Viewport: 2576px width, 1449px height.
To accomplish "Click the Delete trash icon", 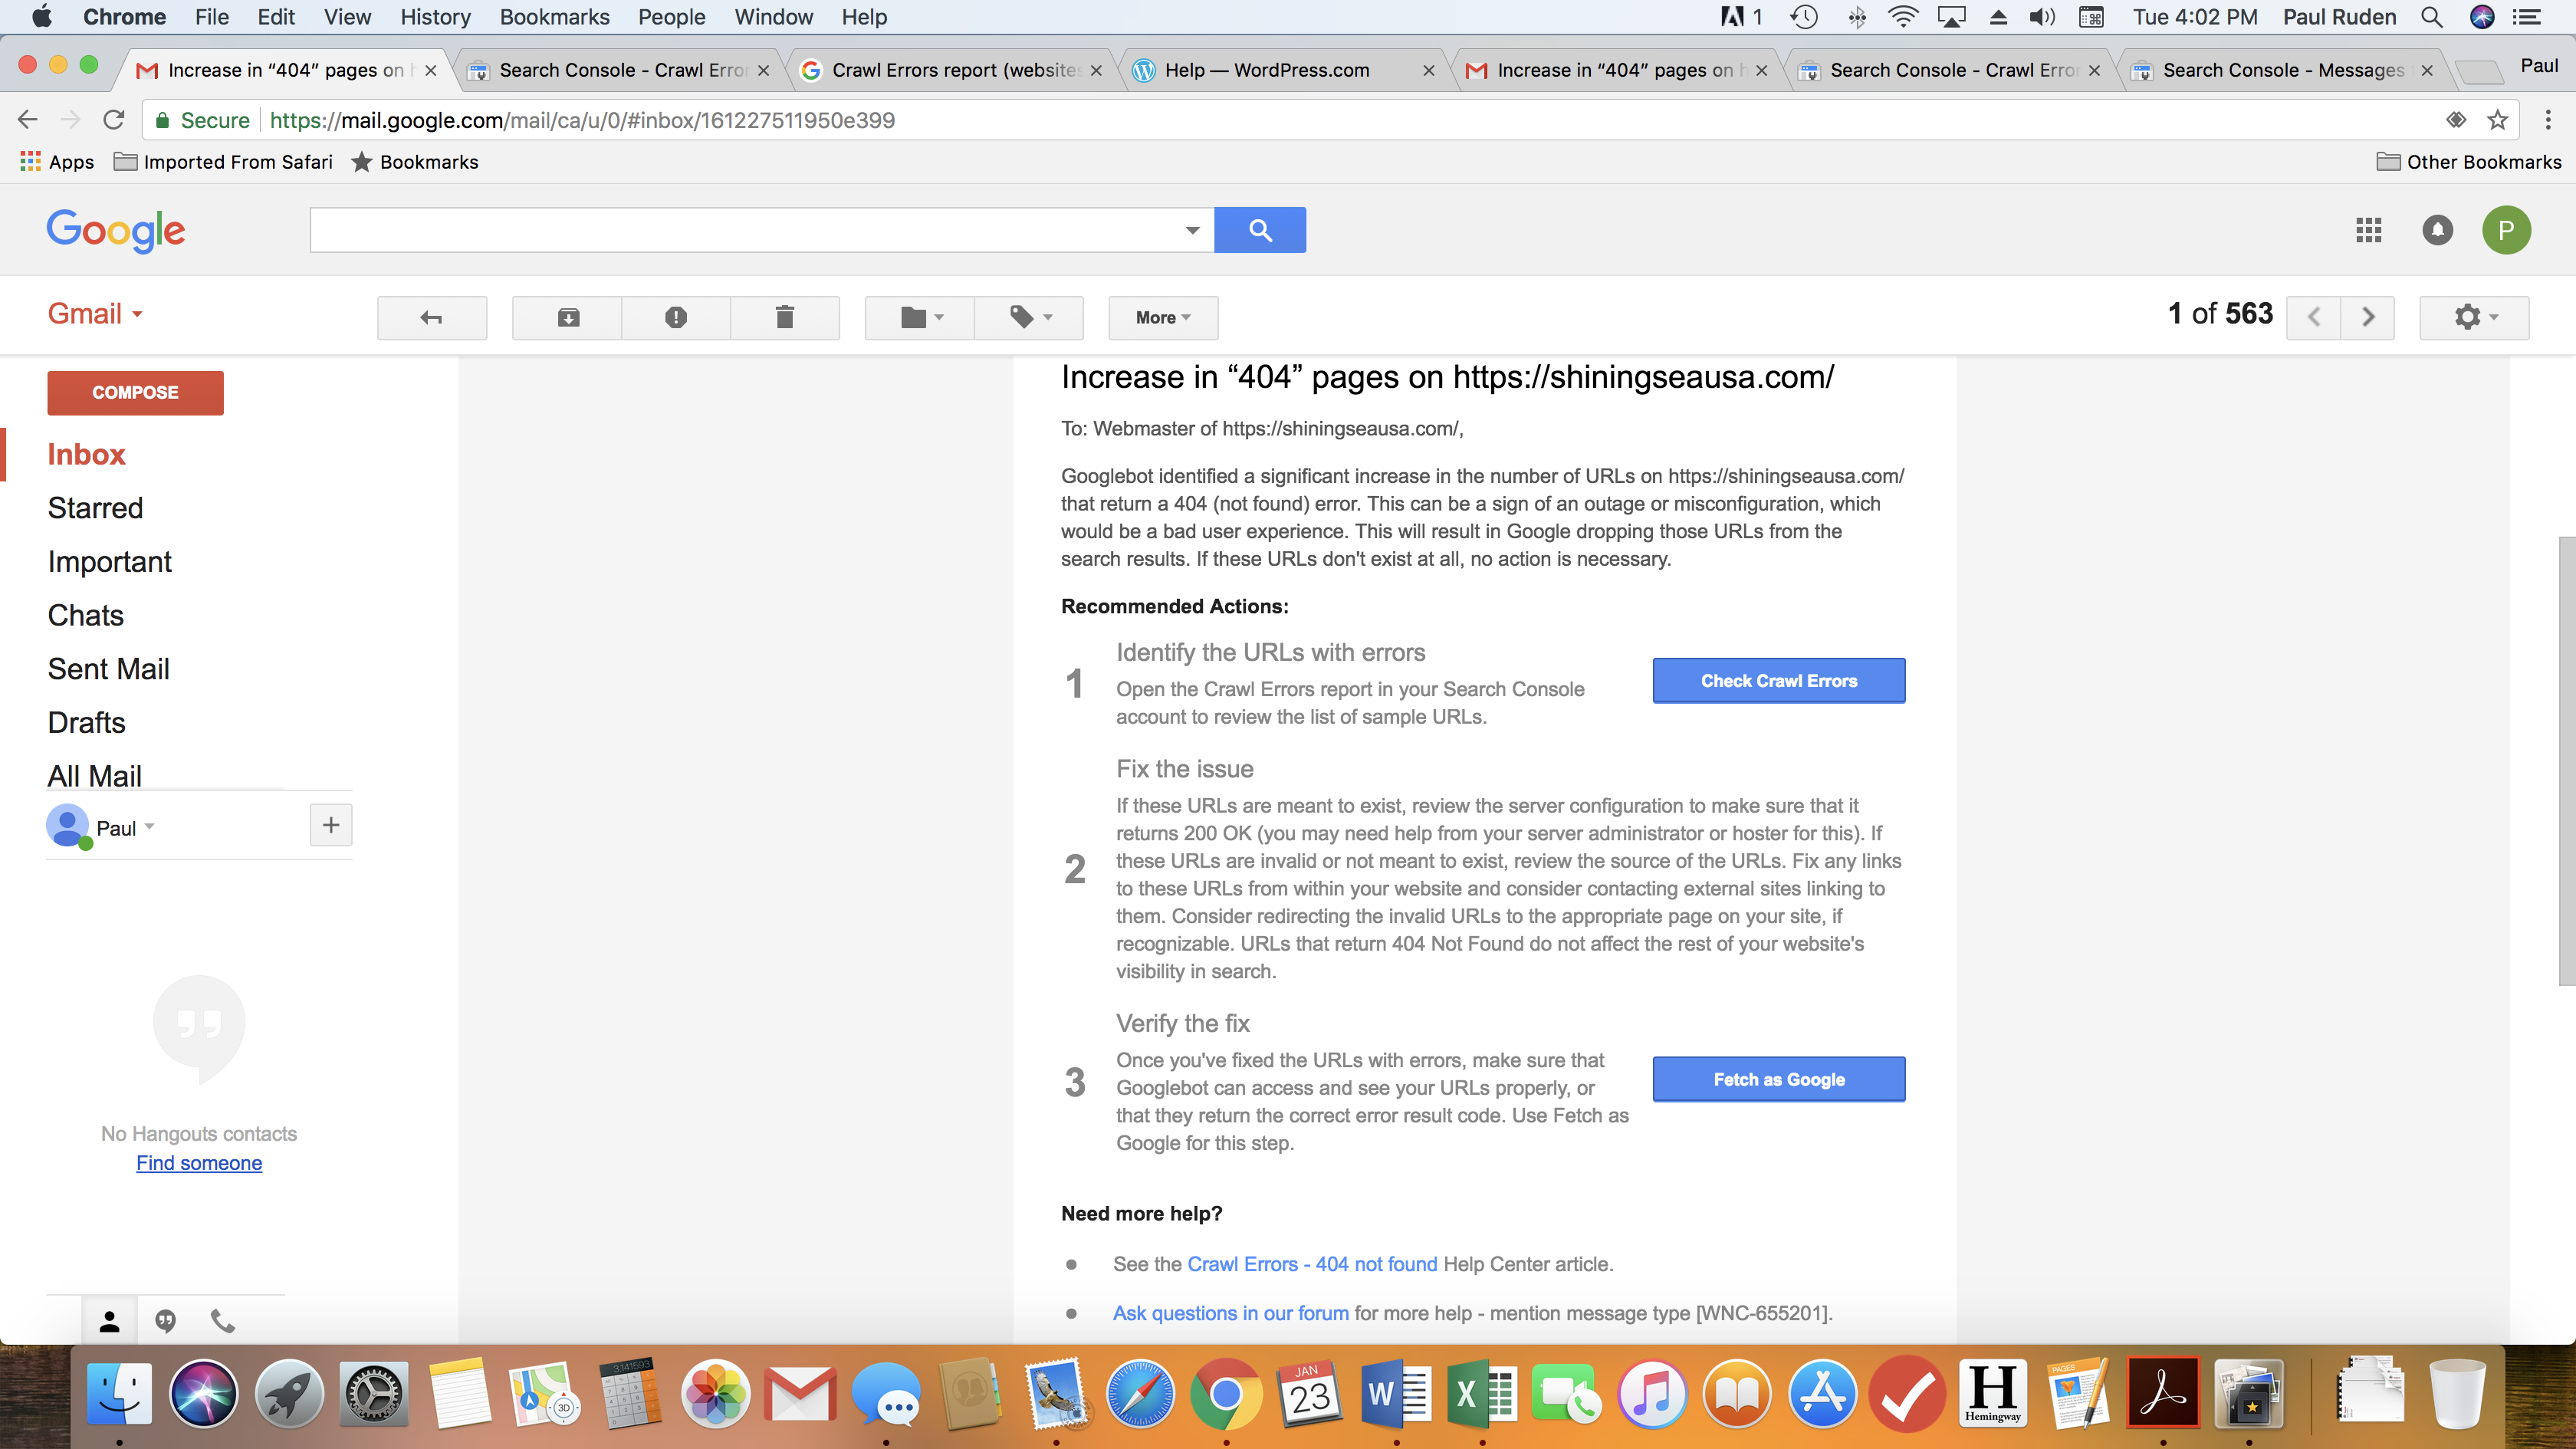I will pyautogui.click(x=785, y=318).
